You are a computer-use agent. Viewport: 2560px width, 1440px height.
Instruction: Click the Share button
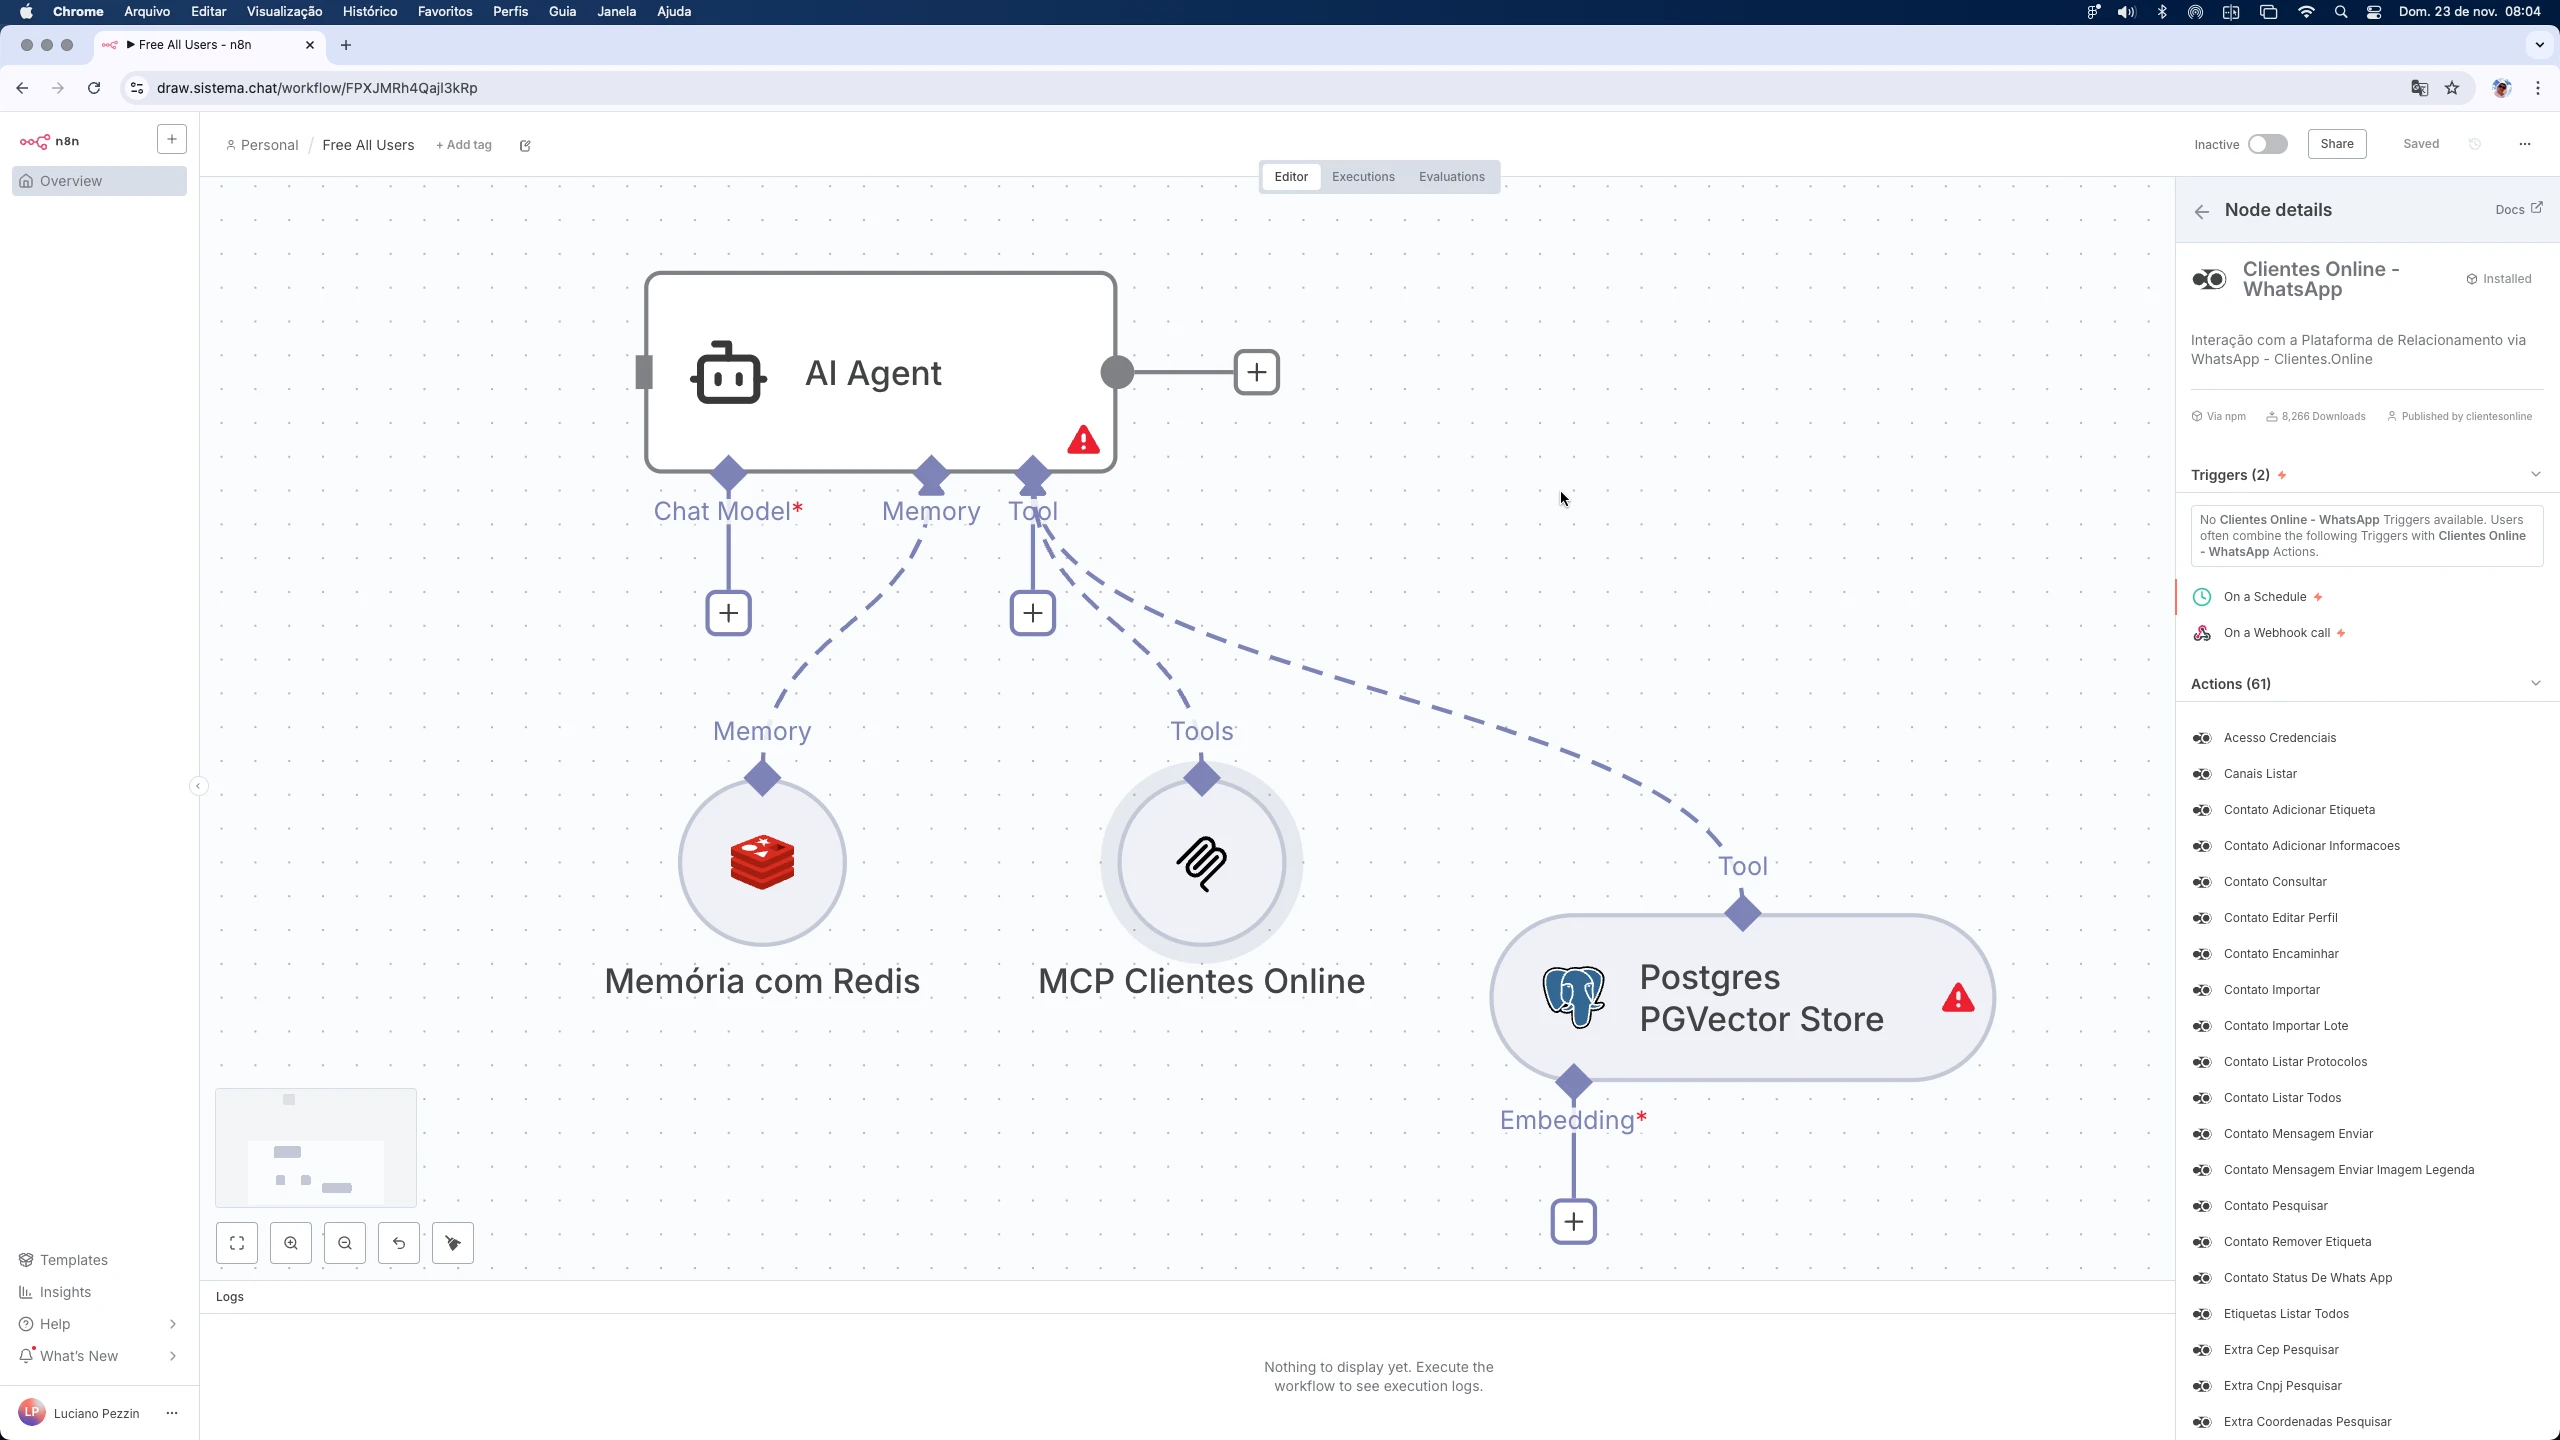coord(2337,144)
